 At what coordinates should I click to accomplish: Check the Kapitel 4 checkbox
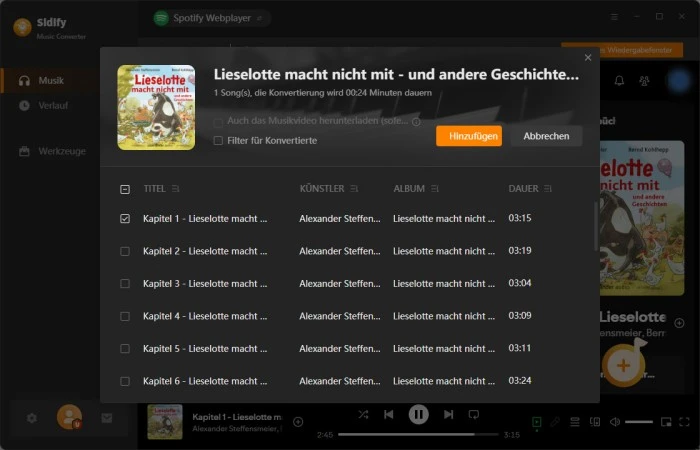[x=125, y=317]
